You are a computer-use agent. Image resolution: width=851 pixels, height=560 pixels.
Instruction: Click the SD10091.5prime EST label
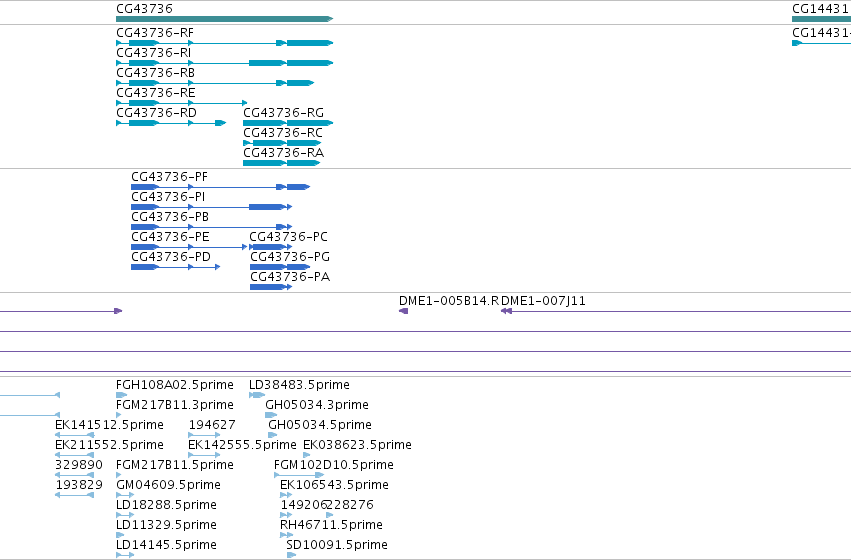pos(337,546)
